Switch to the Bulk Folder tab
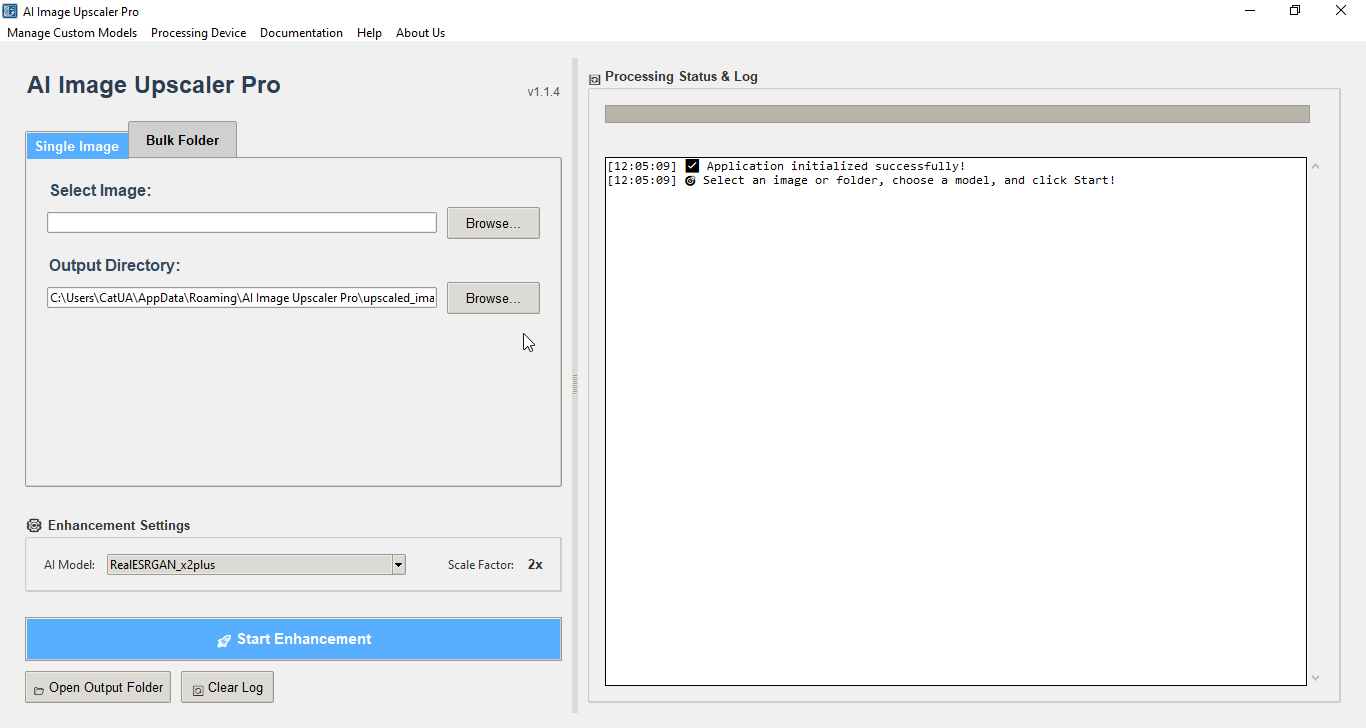 click(x=182, y=140)
